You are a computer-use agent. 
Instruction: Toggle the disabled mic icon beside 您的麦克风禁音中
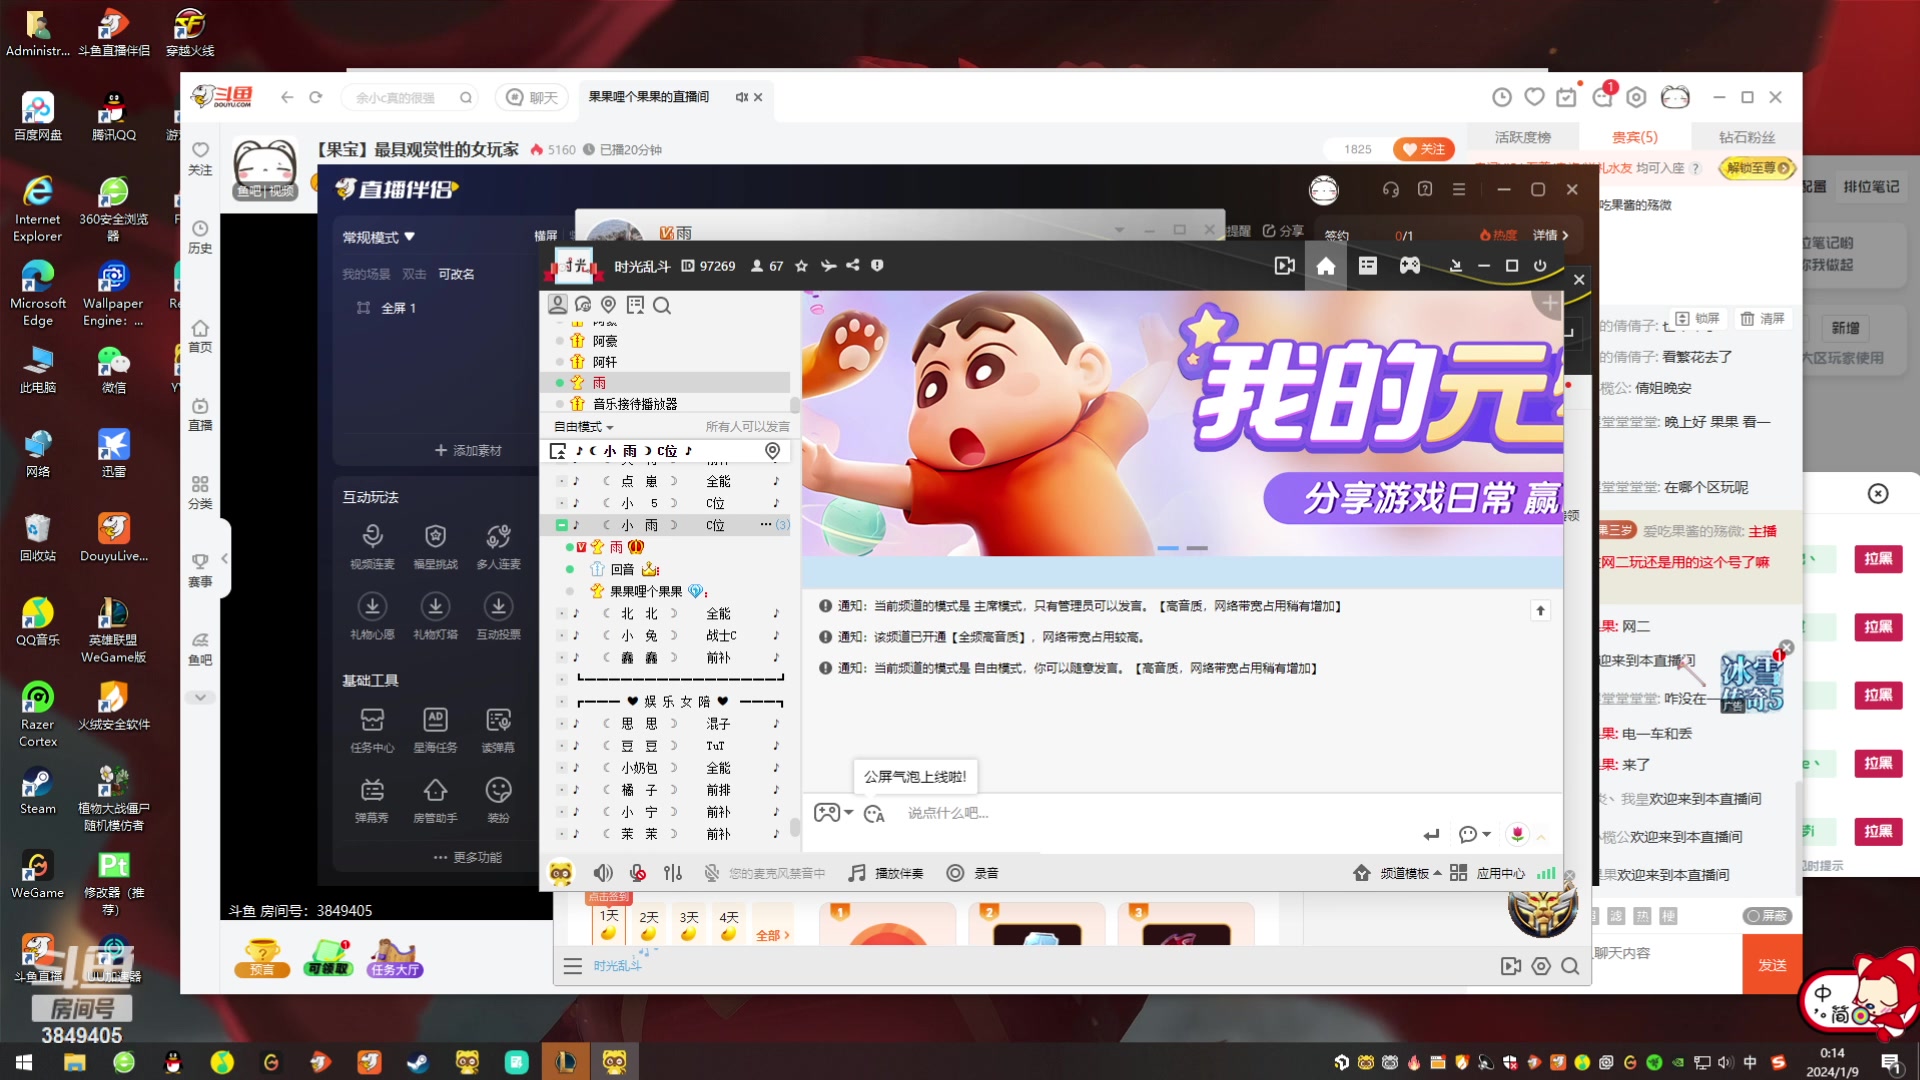pyautogui.click(x=711, y=873)
